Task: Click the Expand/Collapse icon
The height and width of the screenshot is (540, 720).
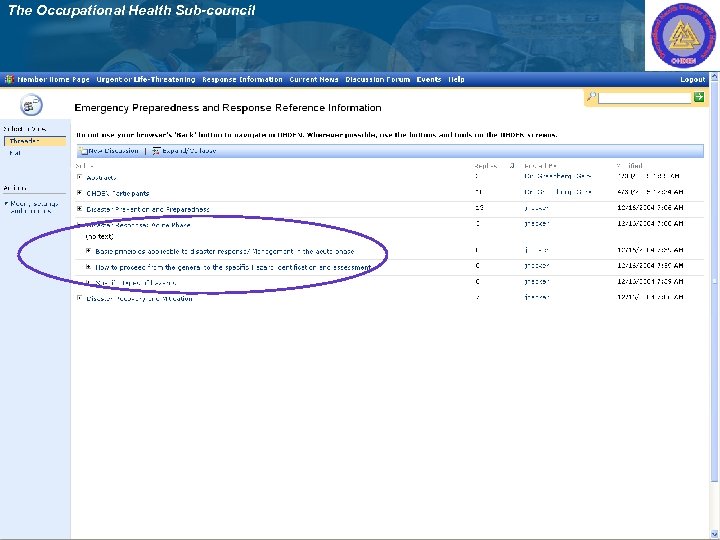Action: (x=157, y=151)
